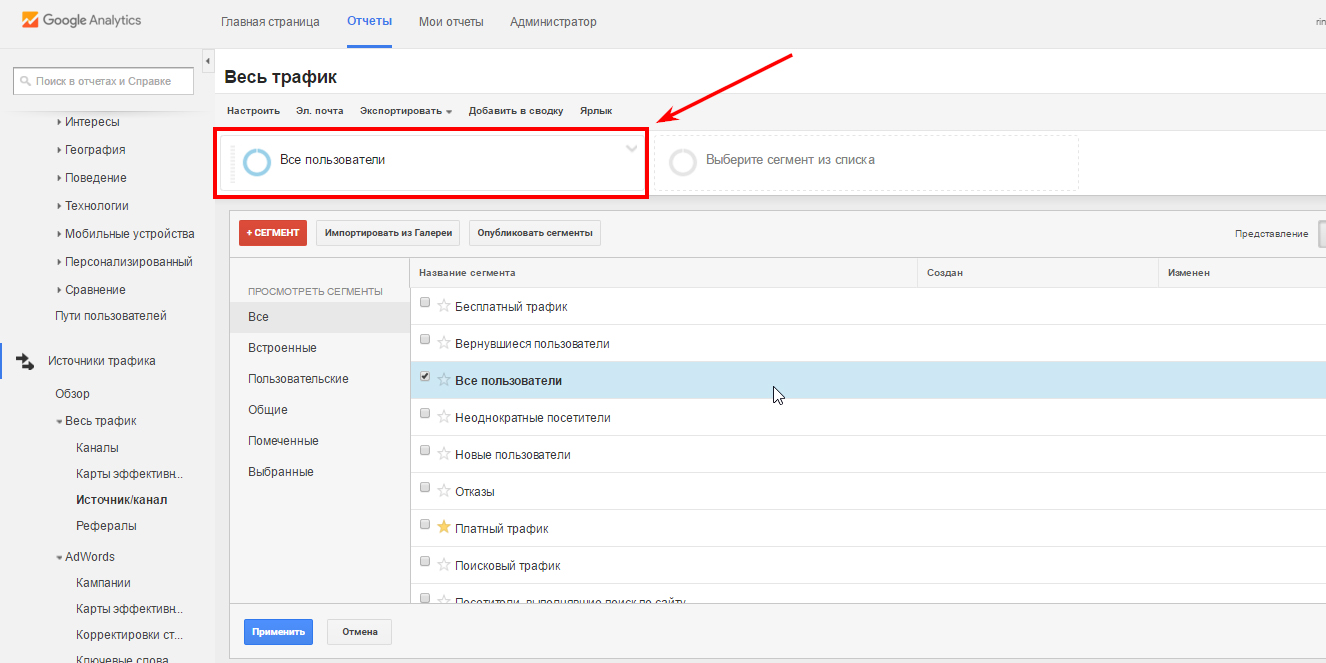
Task: Click the Все пользователи segment circle icon
Action: point(257,161)
